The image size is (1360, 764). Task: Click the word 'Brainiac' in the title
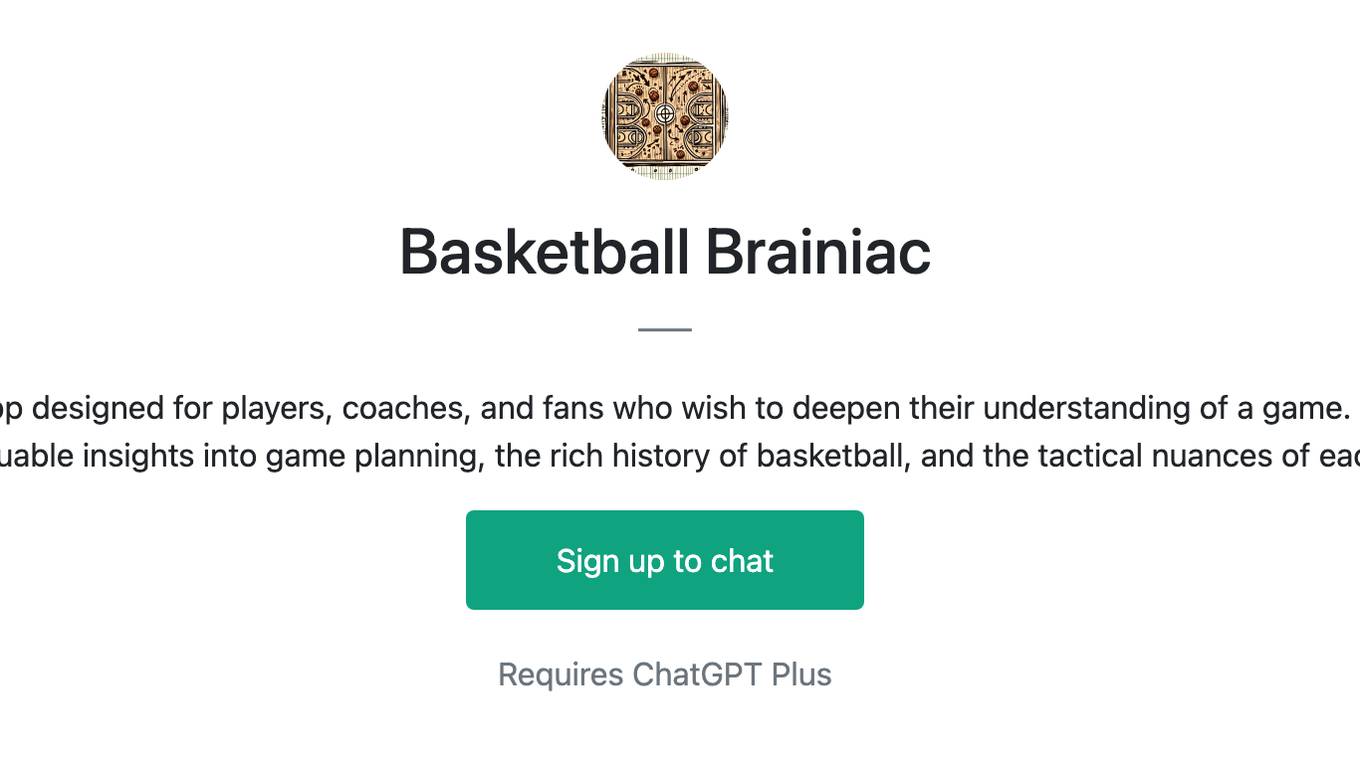click(x=818, y=252)
